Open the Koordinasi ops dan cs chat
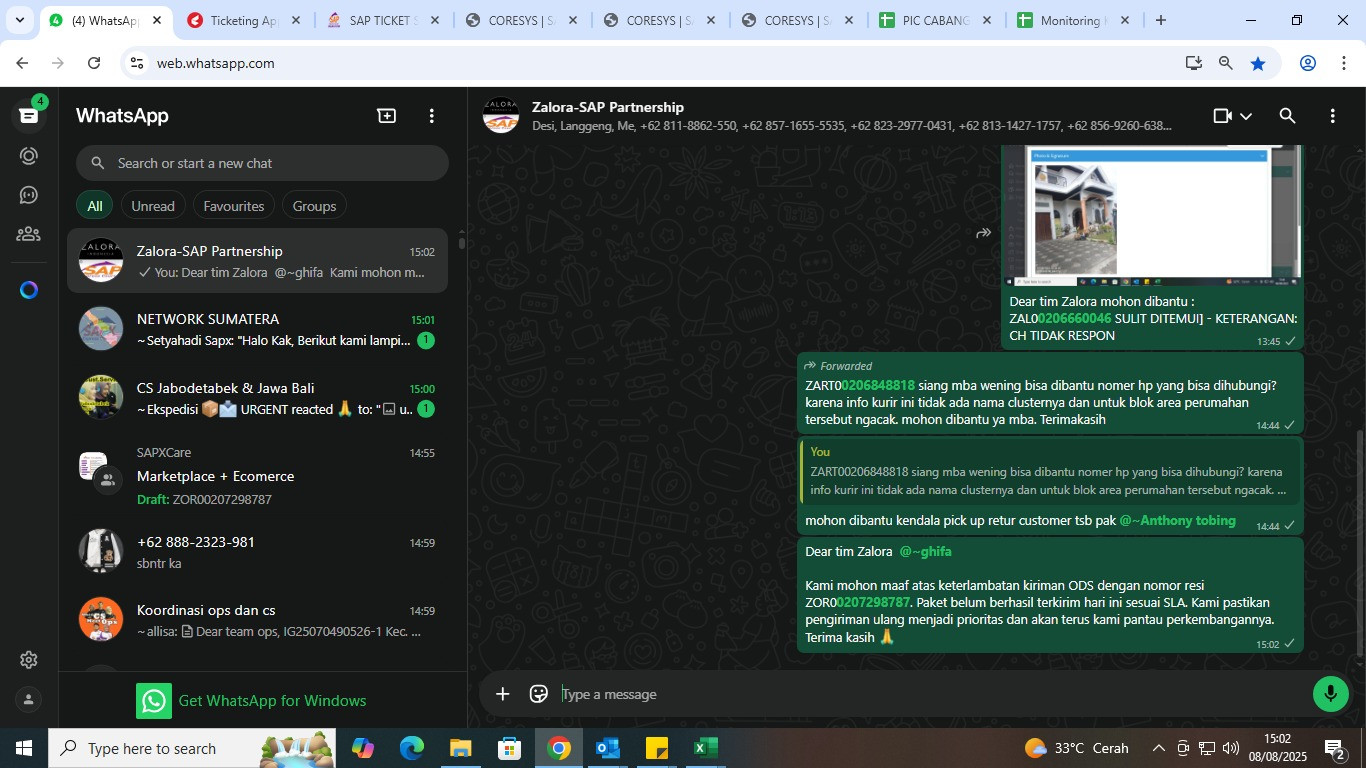Screen dimensions: 1366x768 [257, 620]
